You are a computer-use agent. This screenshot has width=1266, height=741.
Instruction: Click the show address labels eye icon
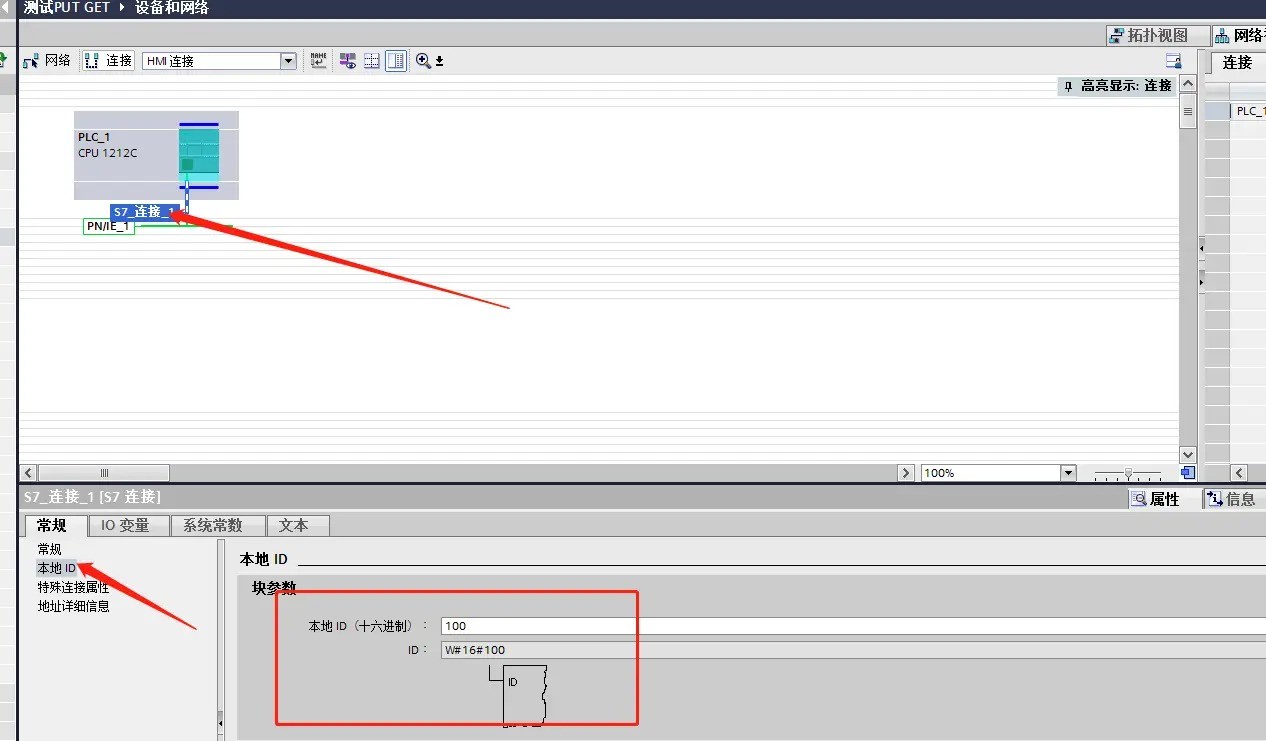(x=347, y=61)
